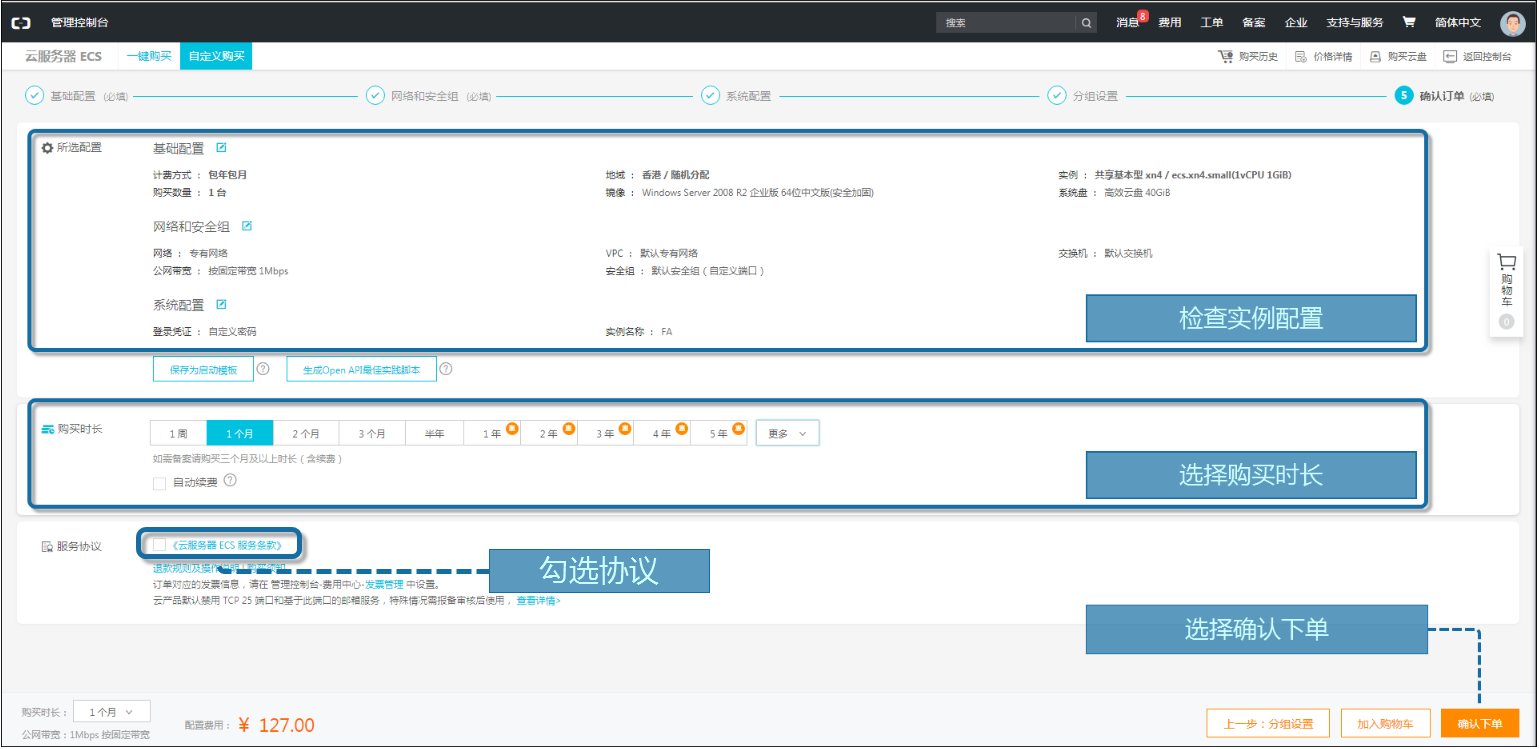
Task: Open the 购买时长 dropdown in bottom bar
Action: [111, 712]
